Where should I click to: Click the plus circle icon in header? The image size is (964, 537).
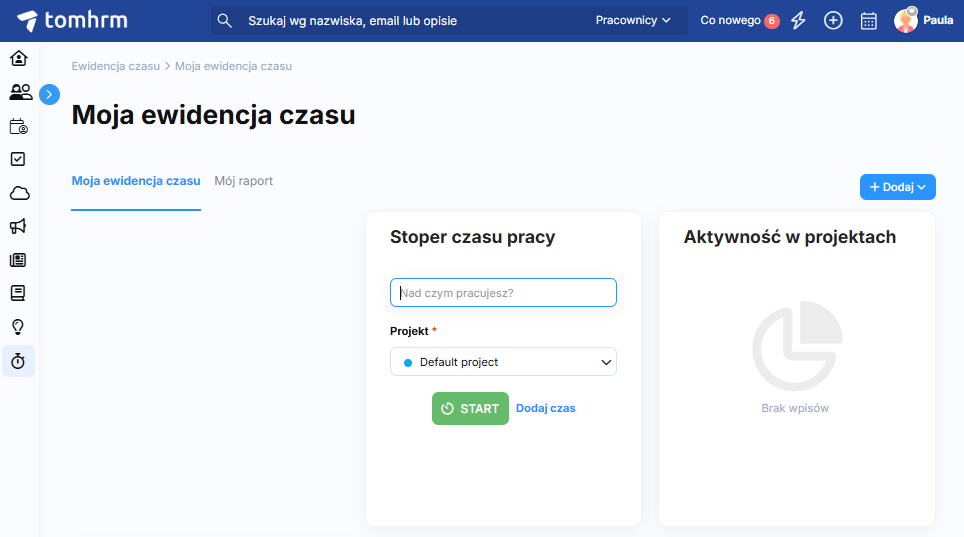click(x=833, y=20)
